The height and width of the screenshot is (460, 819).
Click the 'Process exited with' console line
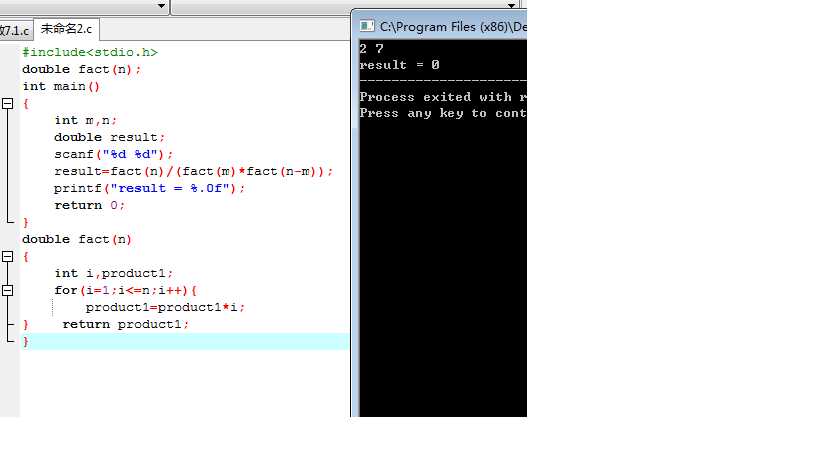pos(443,97)
